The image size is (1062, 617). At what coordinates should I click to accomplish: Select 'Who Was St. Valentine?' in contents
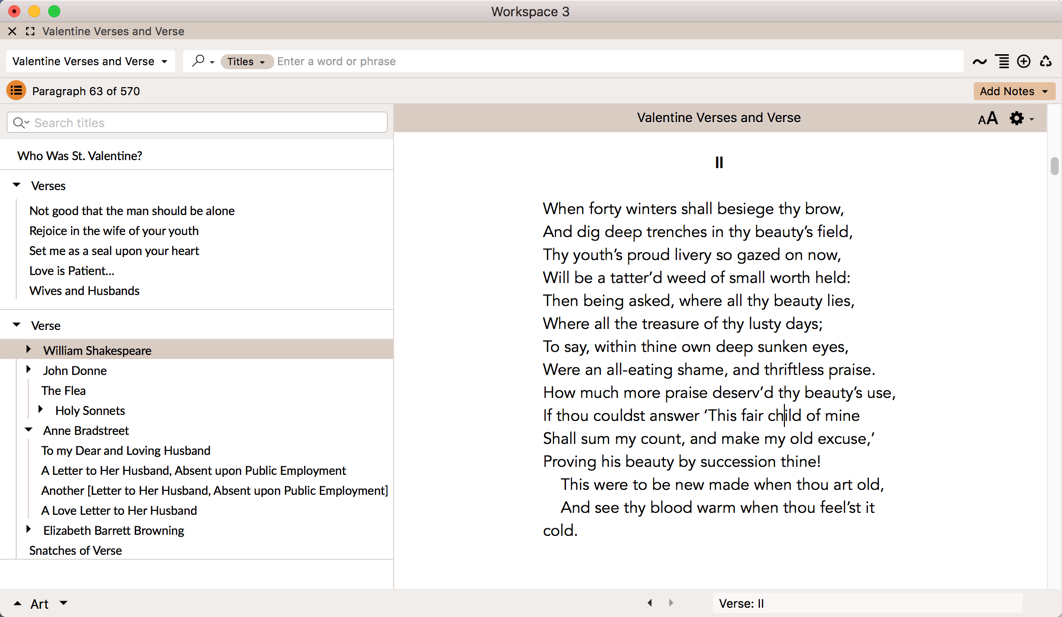point(80,156)
